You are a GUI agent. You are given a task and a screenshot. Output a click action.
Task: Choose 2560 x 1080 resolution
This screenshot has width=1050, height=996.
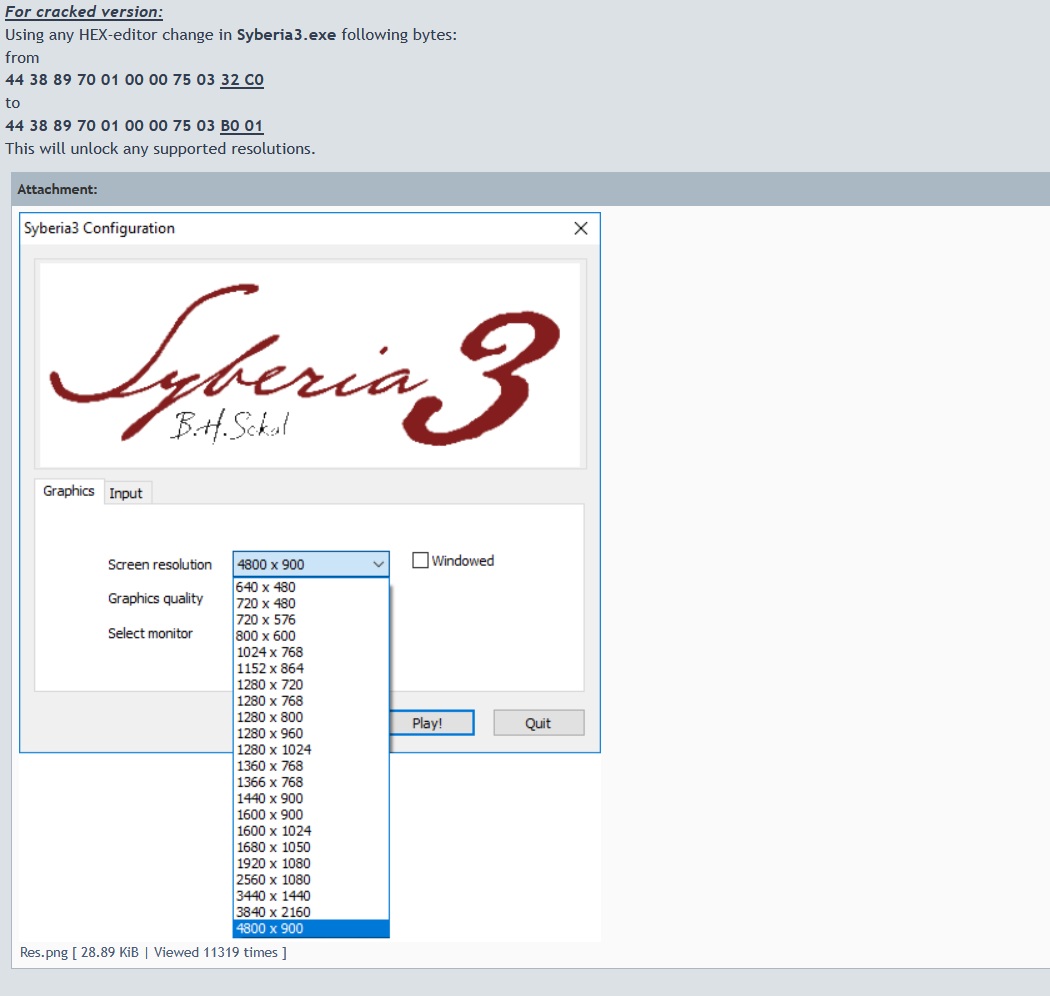pyautogui.click(x=311, y=879)
